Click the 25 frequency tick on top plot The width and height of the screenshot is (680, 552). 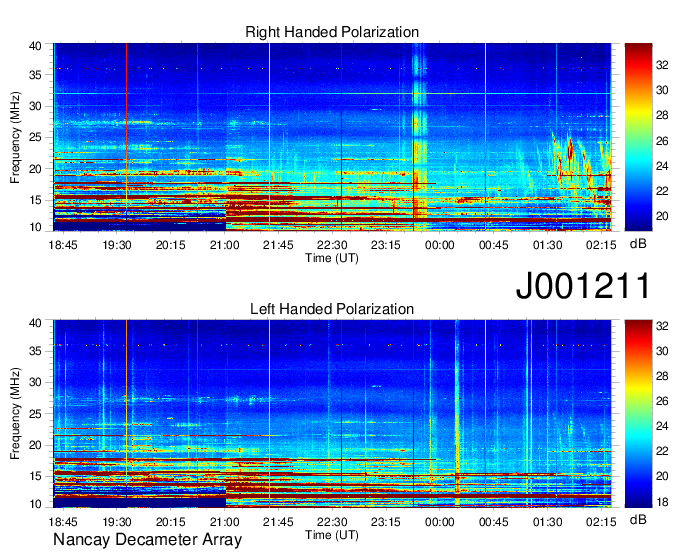[x=35, y=138]
